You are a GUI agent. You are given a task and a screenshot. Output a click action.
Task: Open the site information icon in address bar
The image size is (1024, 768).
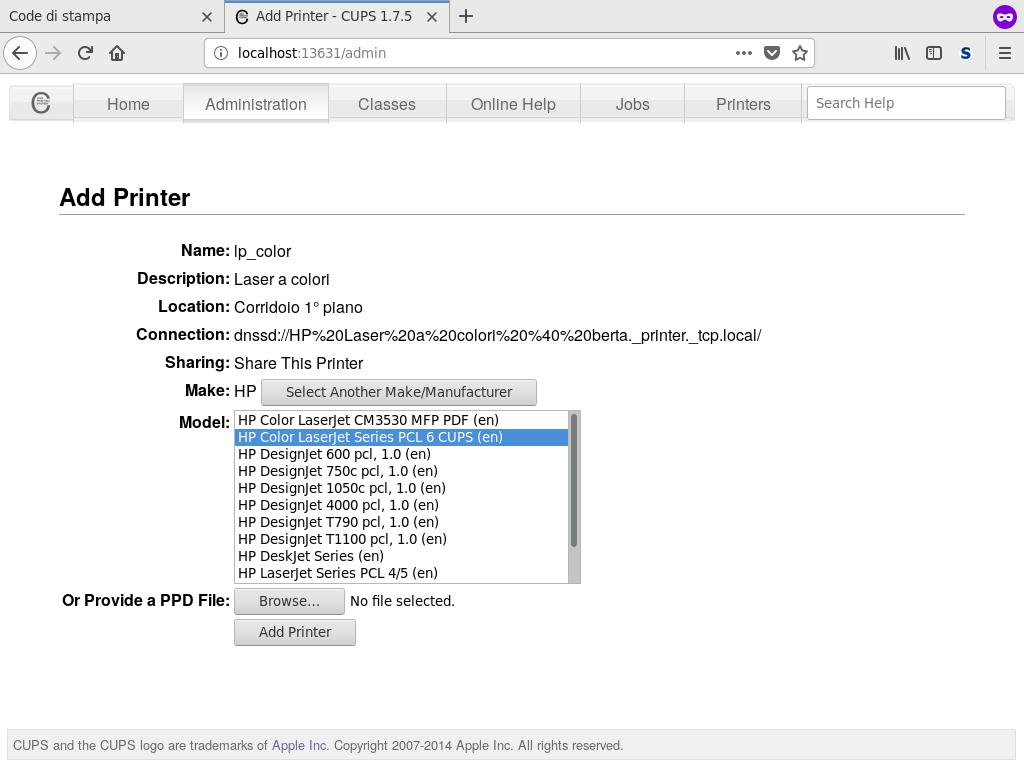click(x=221, y=53)
